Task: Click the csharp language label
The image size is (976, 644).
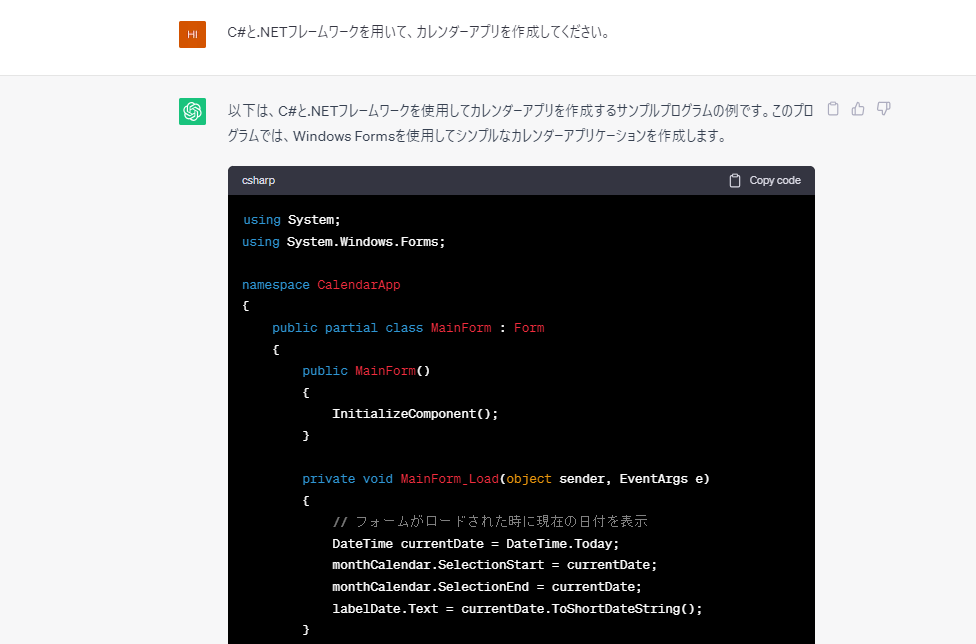Action: point(258,181)
